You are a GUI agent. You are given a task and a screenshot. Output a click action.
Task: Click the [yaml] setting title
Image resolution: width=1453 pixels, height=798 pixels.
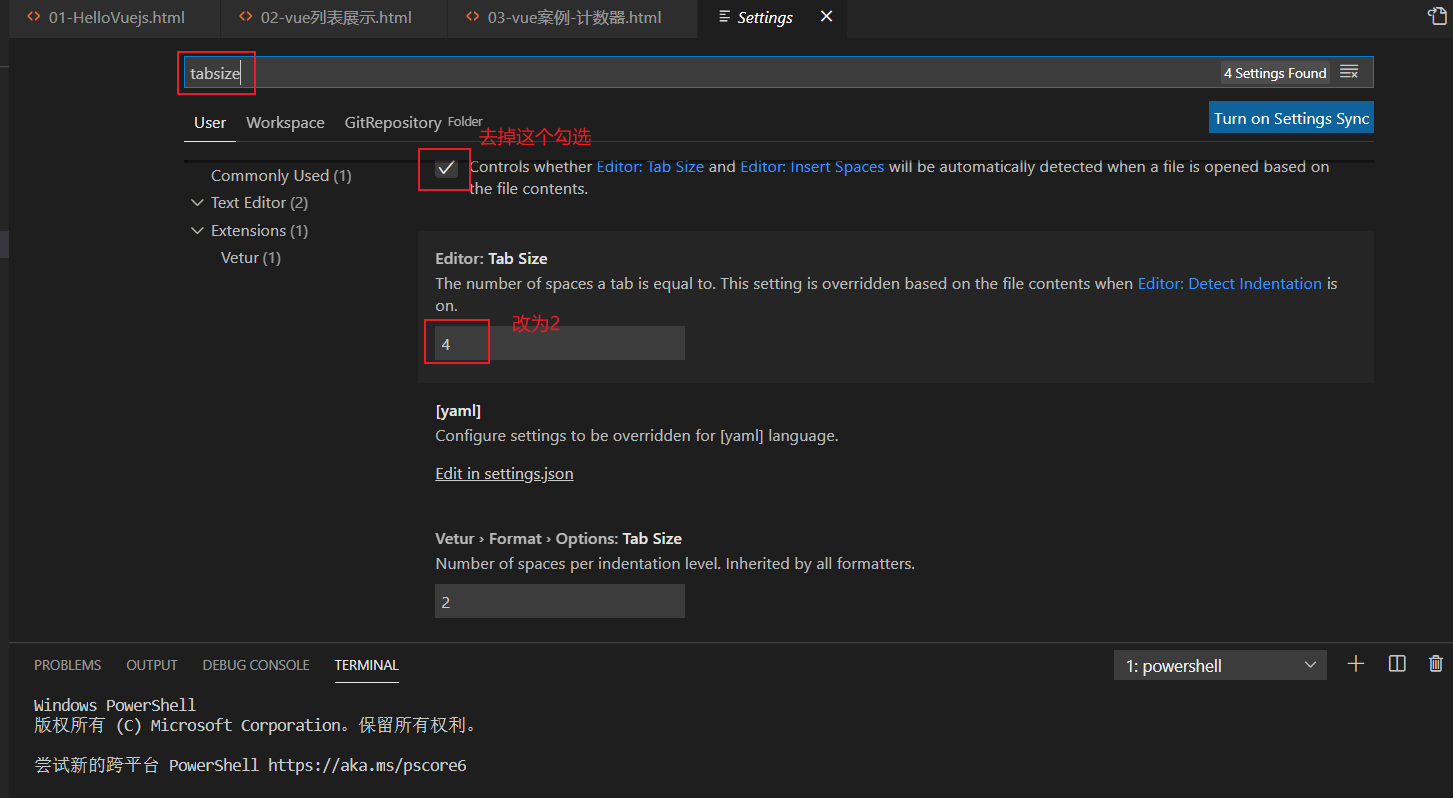click(458, 411)
